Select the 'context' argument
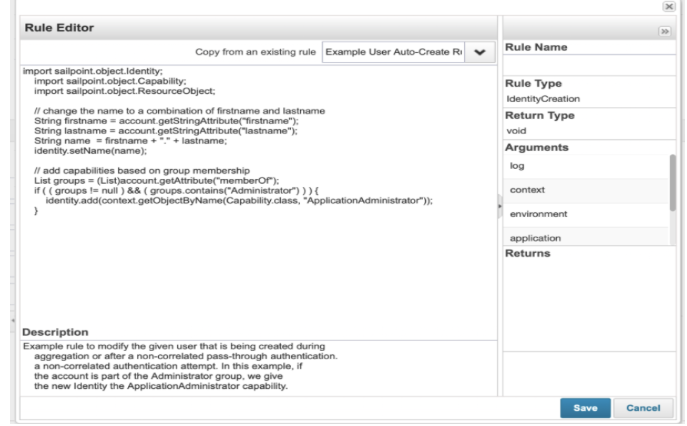The height and width of the screenshot is (426, 687). coord(586,190)
